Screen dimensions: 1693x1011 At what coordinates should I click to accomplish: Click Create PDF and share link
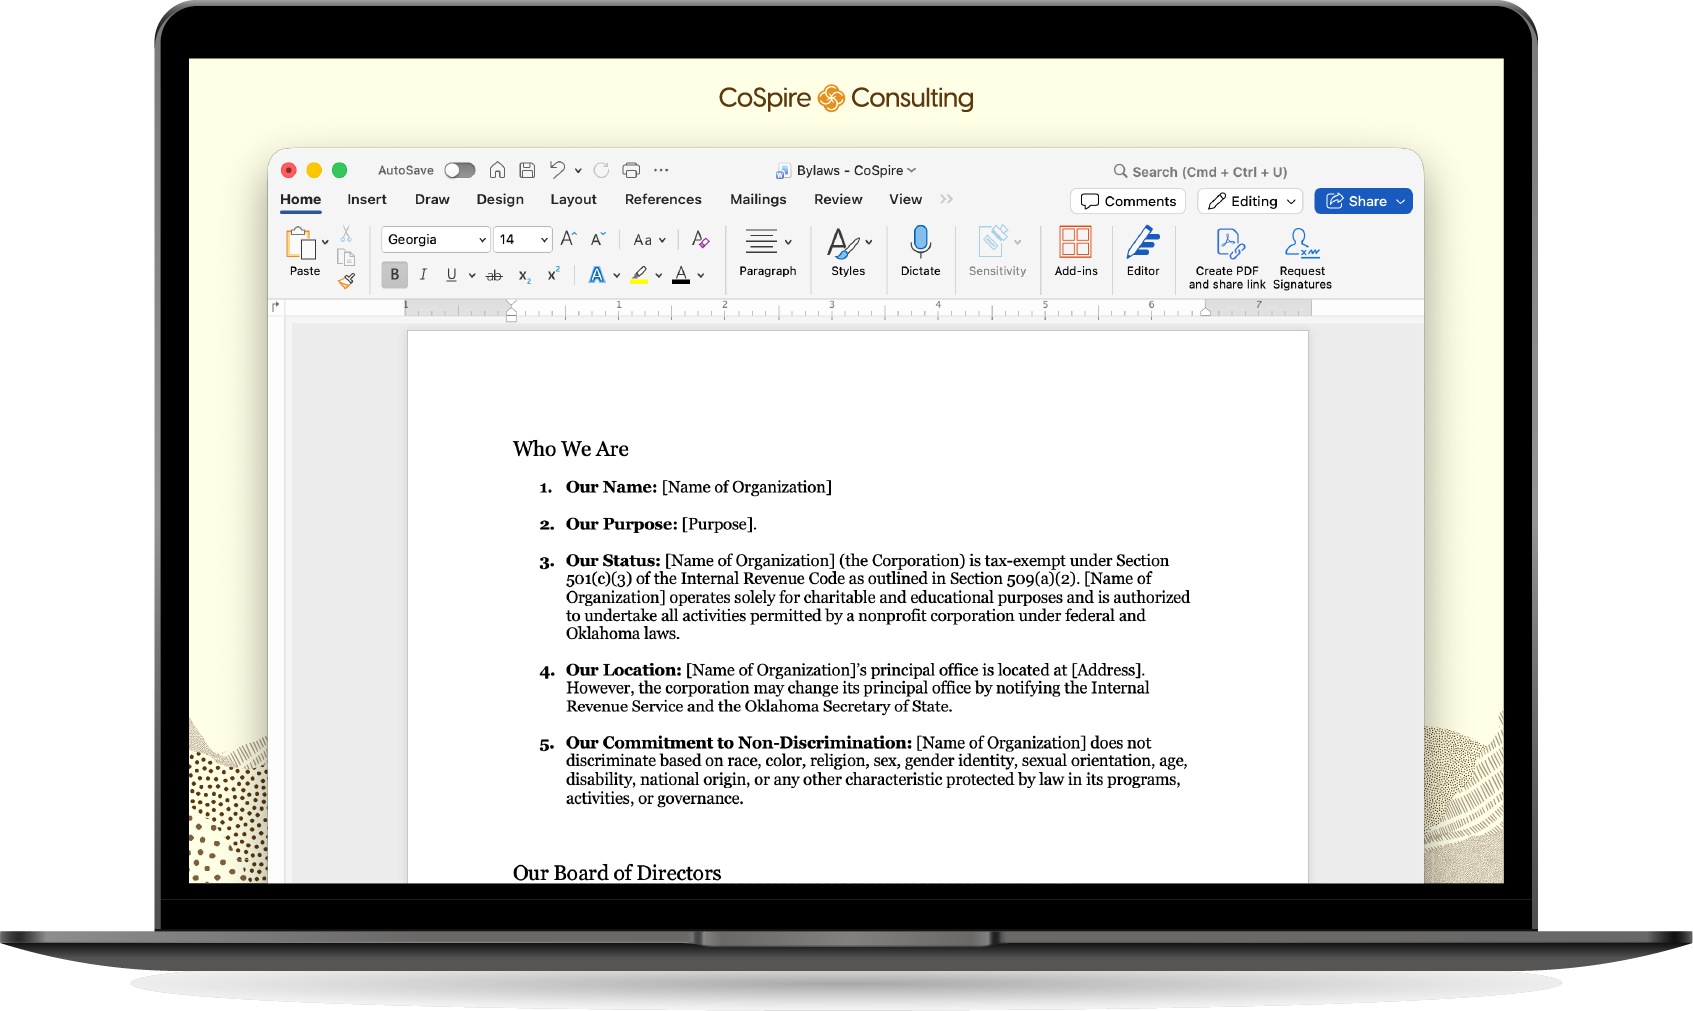tap(1227, 259)
